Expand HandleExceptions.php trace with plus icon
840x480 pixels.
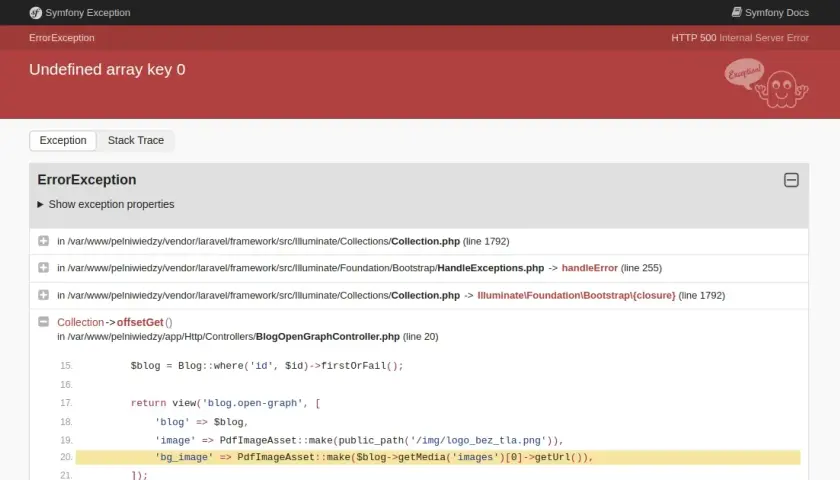(x=43, y=267)
